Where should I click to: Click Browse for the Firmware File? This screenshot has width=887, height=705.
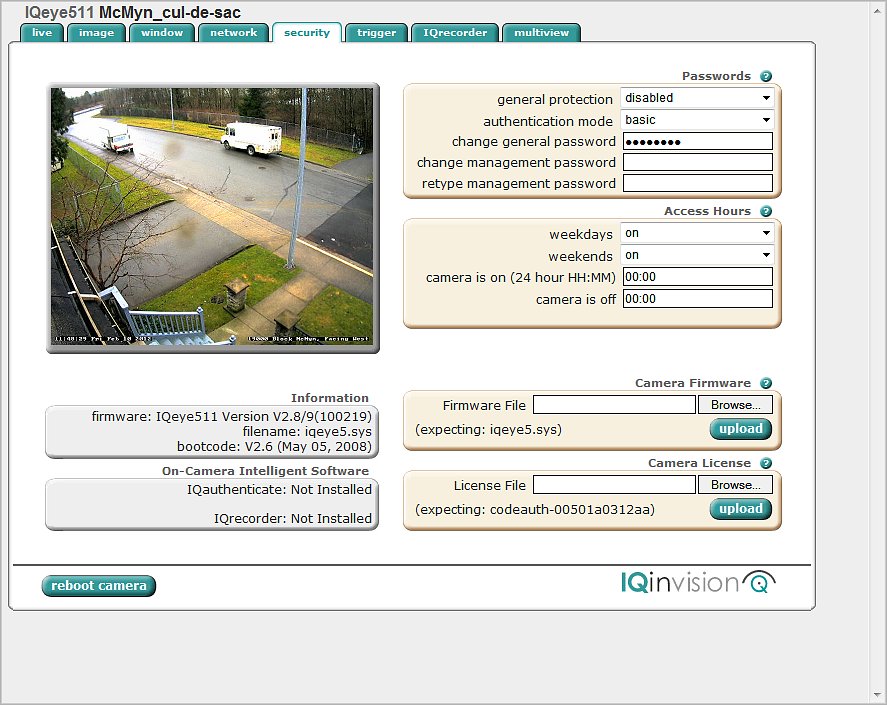tap(735, 405)
